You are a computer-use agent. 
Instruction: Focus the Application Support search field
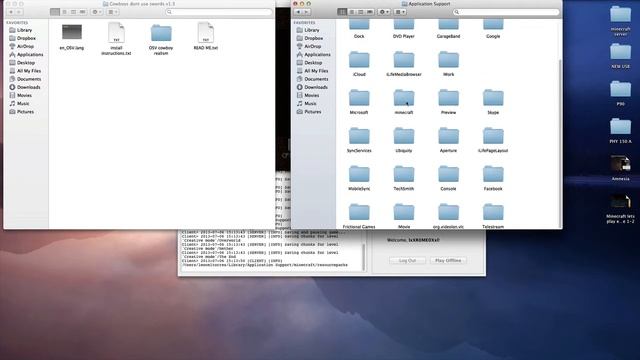506,12
